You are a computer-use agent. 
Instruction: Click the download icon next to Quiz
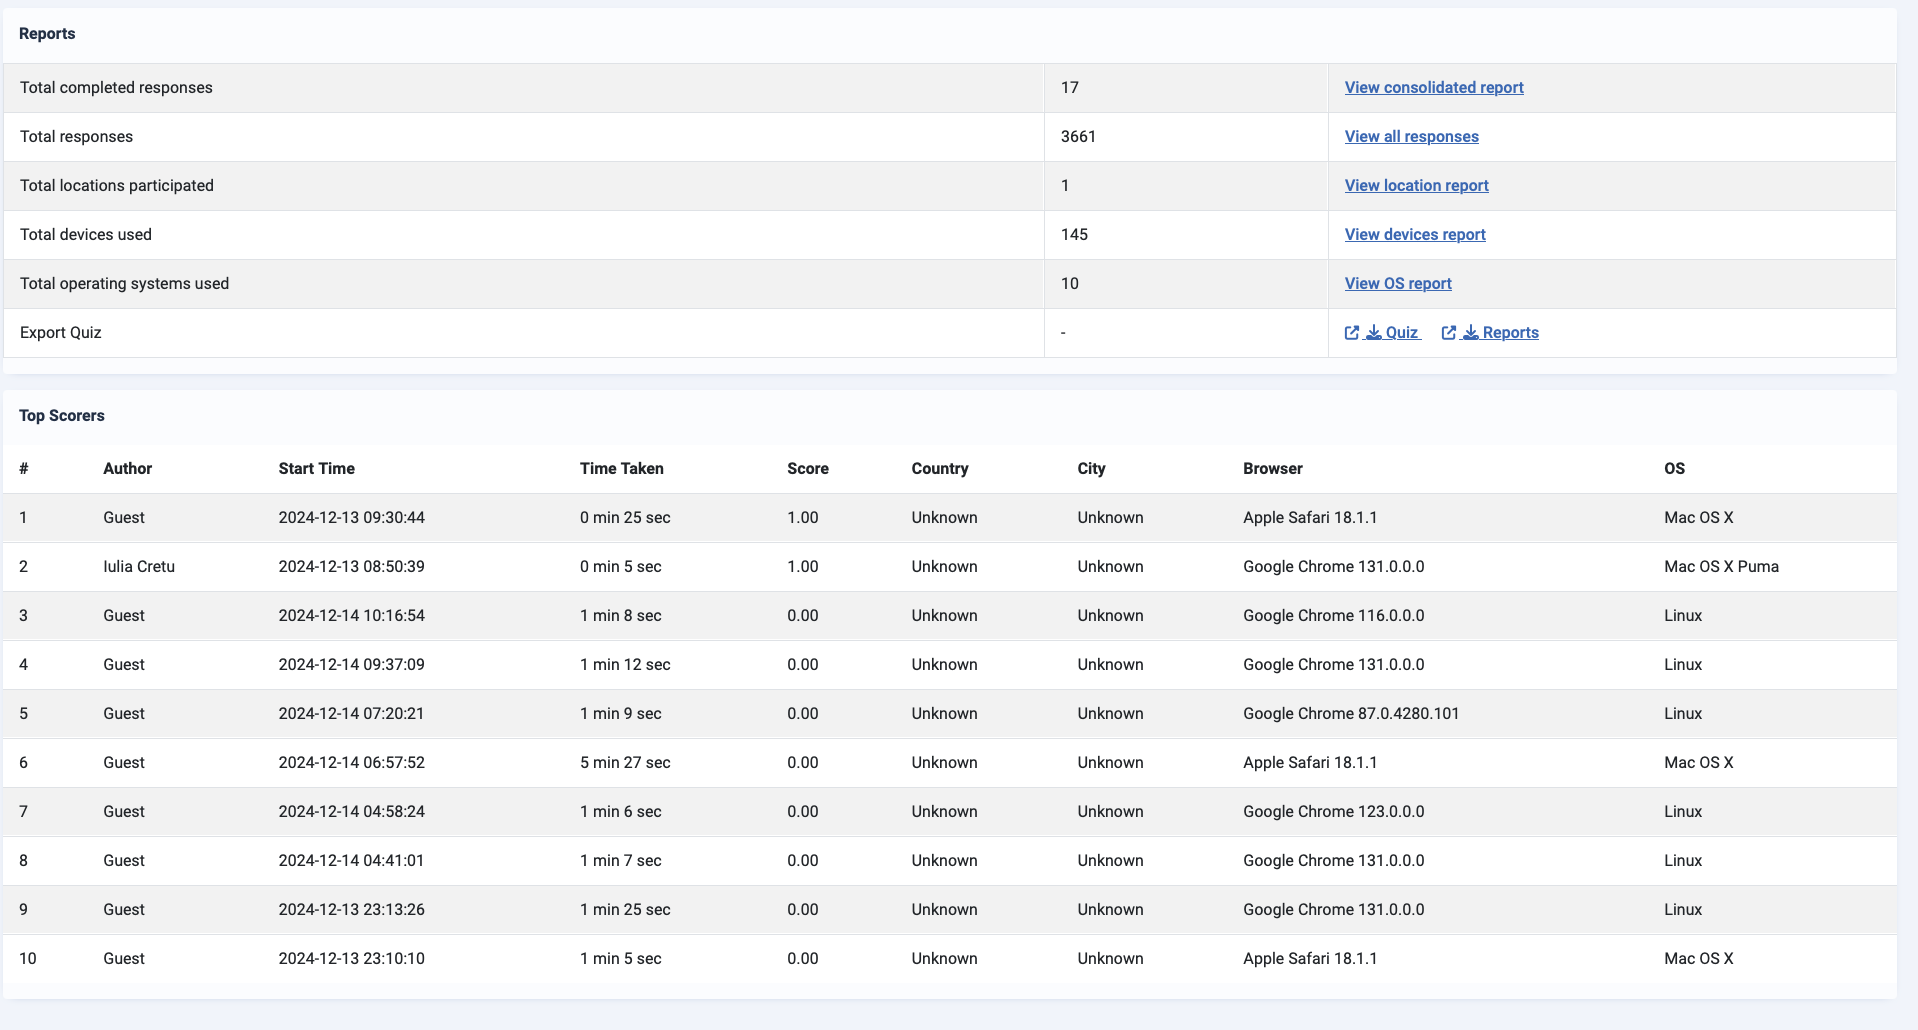point(1374,333)
